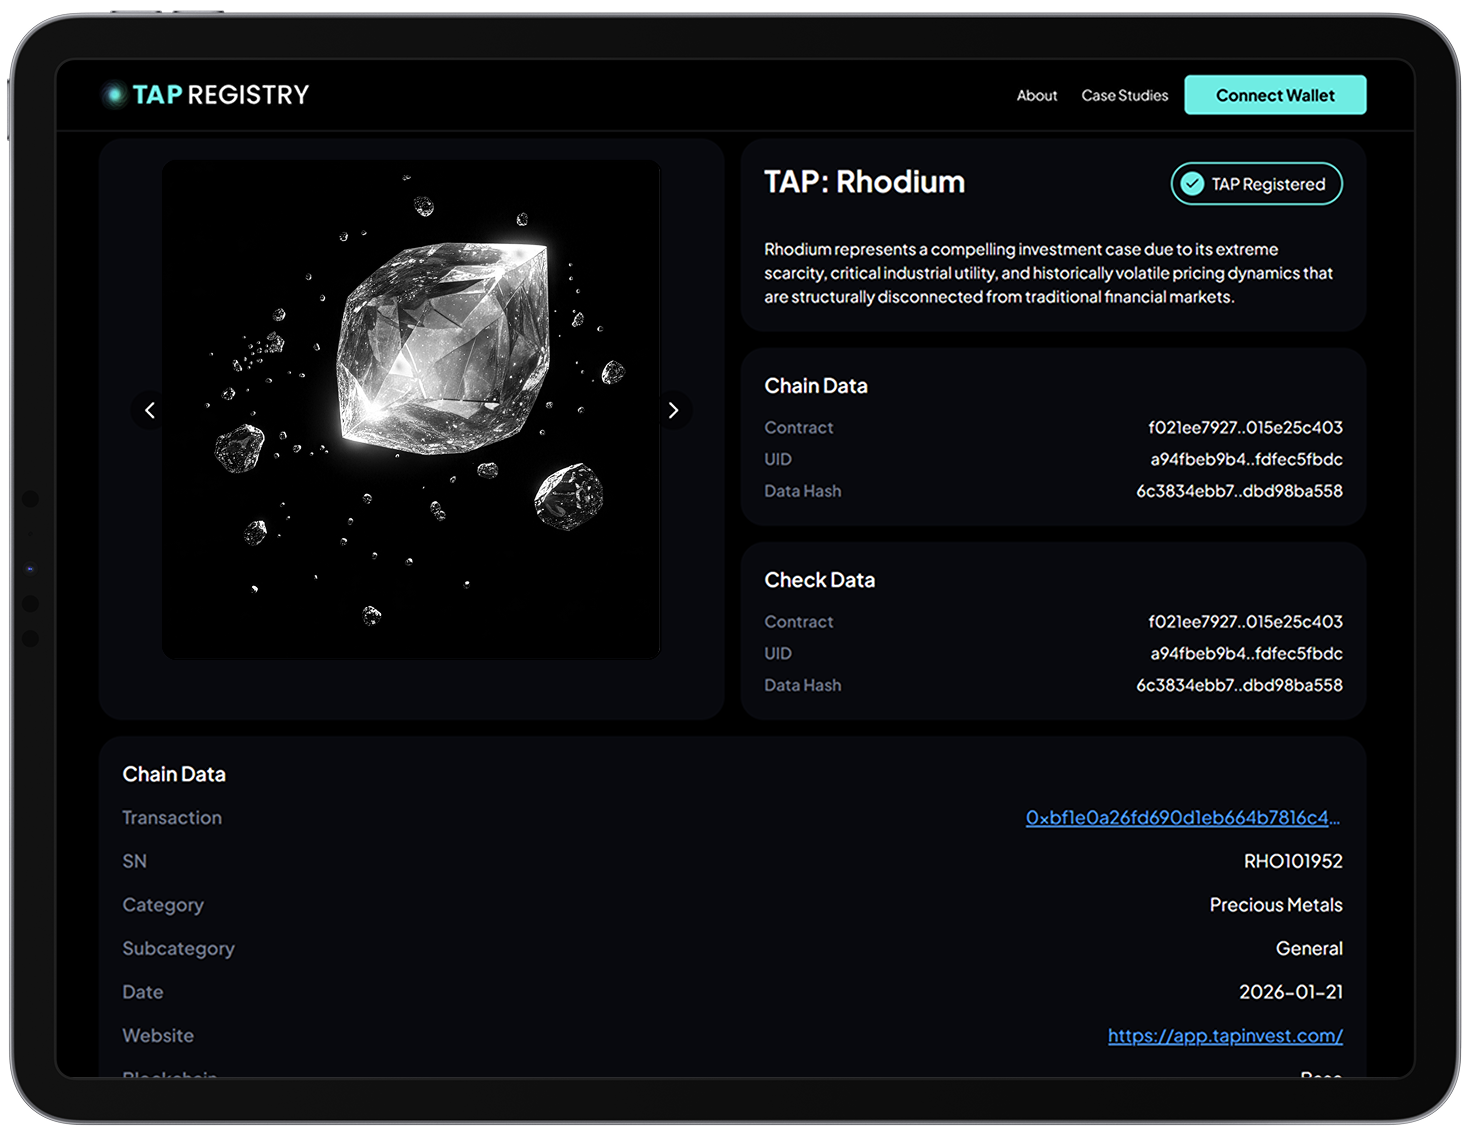Click the TAP Registered badge

[1257, 184]
